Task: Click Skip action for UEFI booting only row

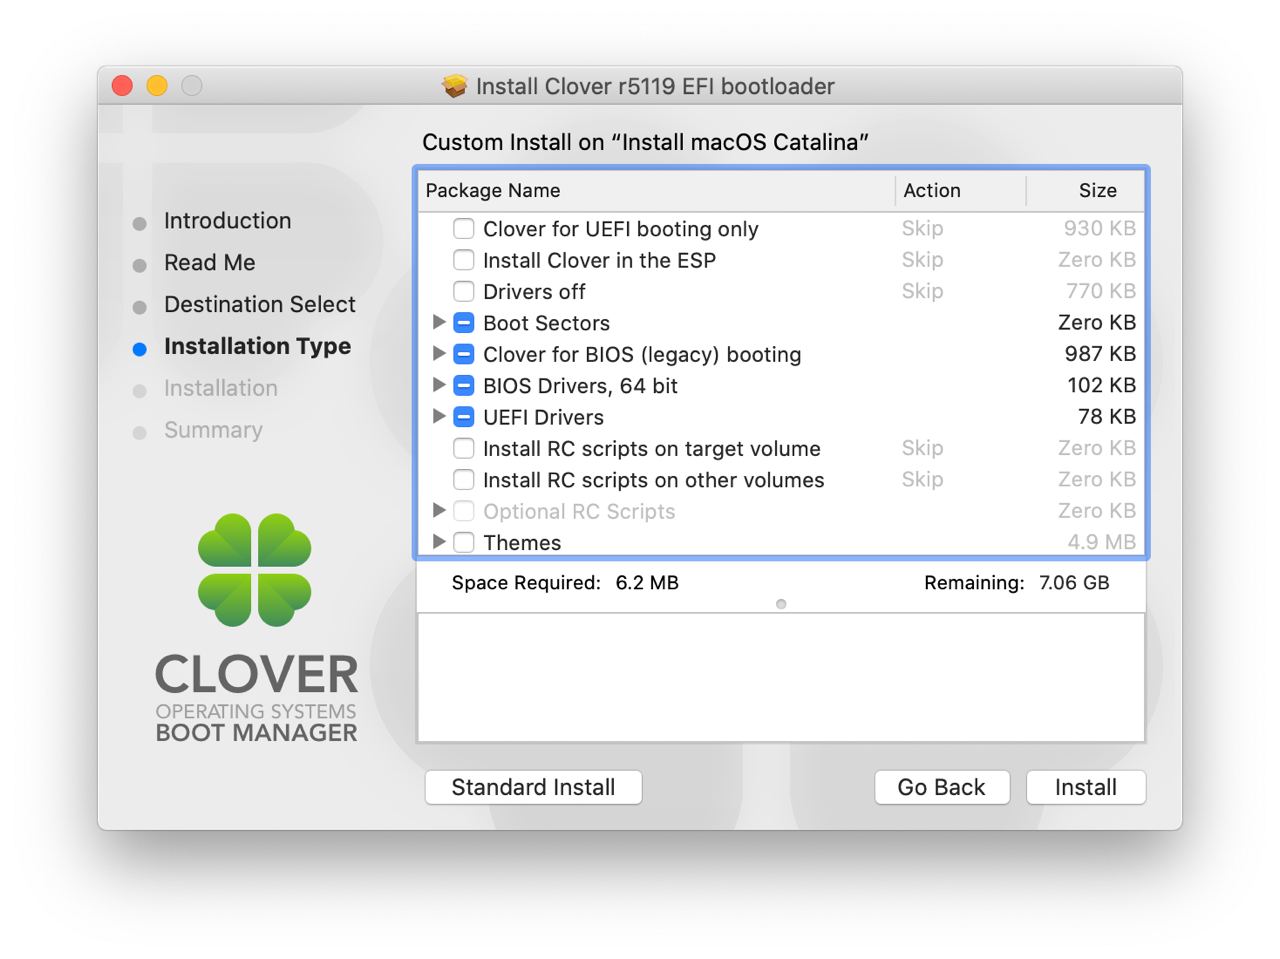Action: tap(922, 229)
